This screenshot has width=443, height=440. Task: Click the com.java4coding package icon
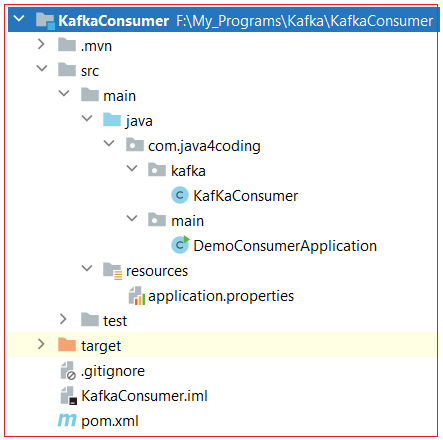point(135,145)
